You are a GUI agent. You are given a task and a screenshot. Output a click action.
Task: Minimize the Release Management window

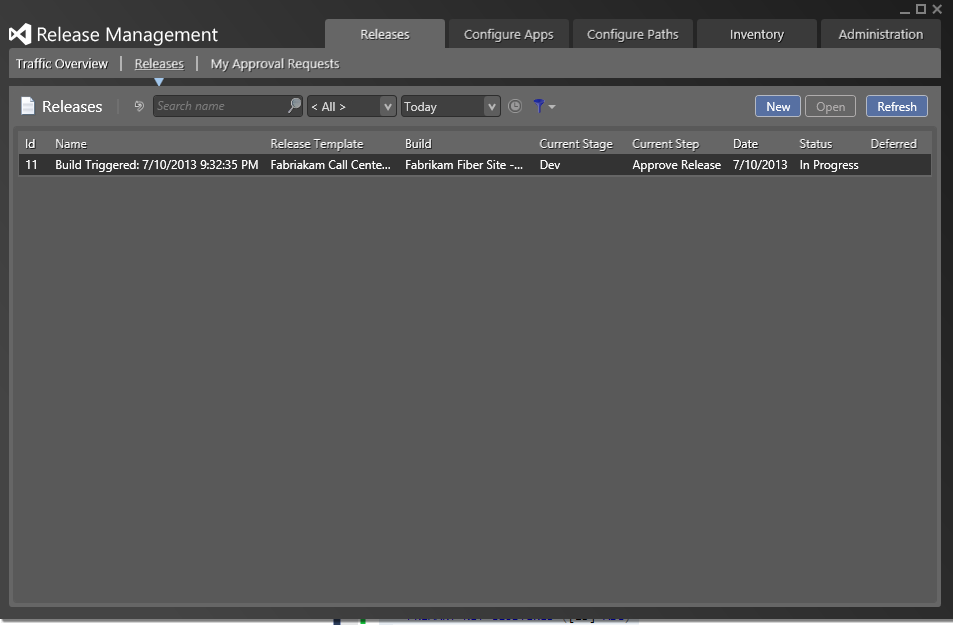(x=905, y=10)
